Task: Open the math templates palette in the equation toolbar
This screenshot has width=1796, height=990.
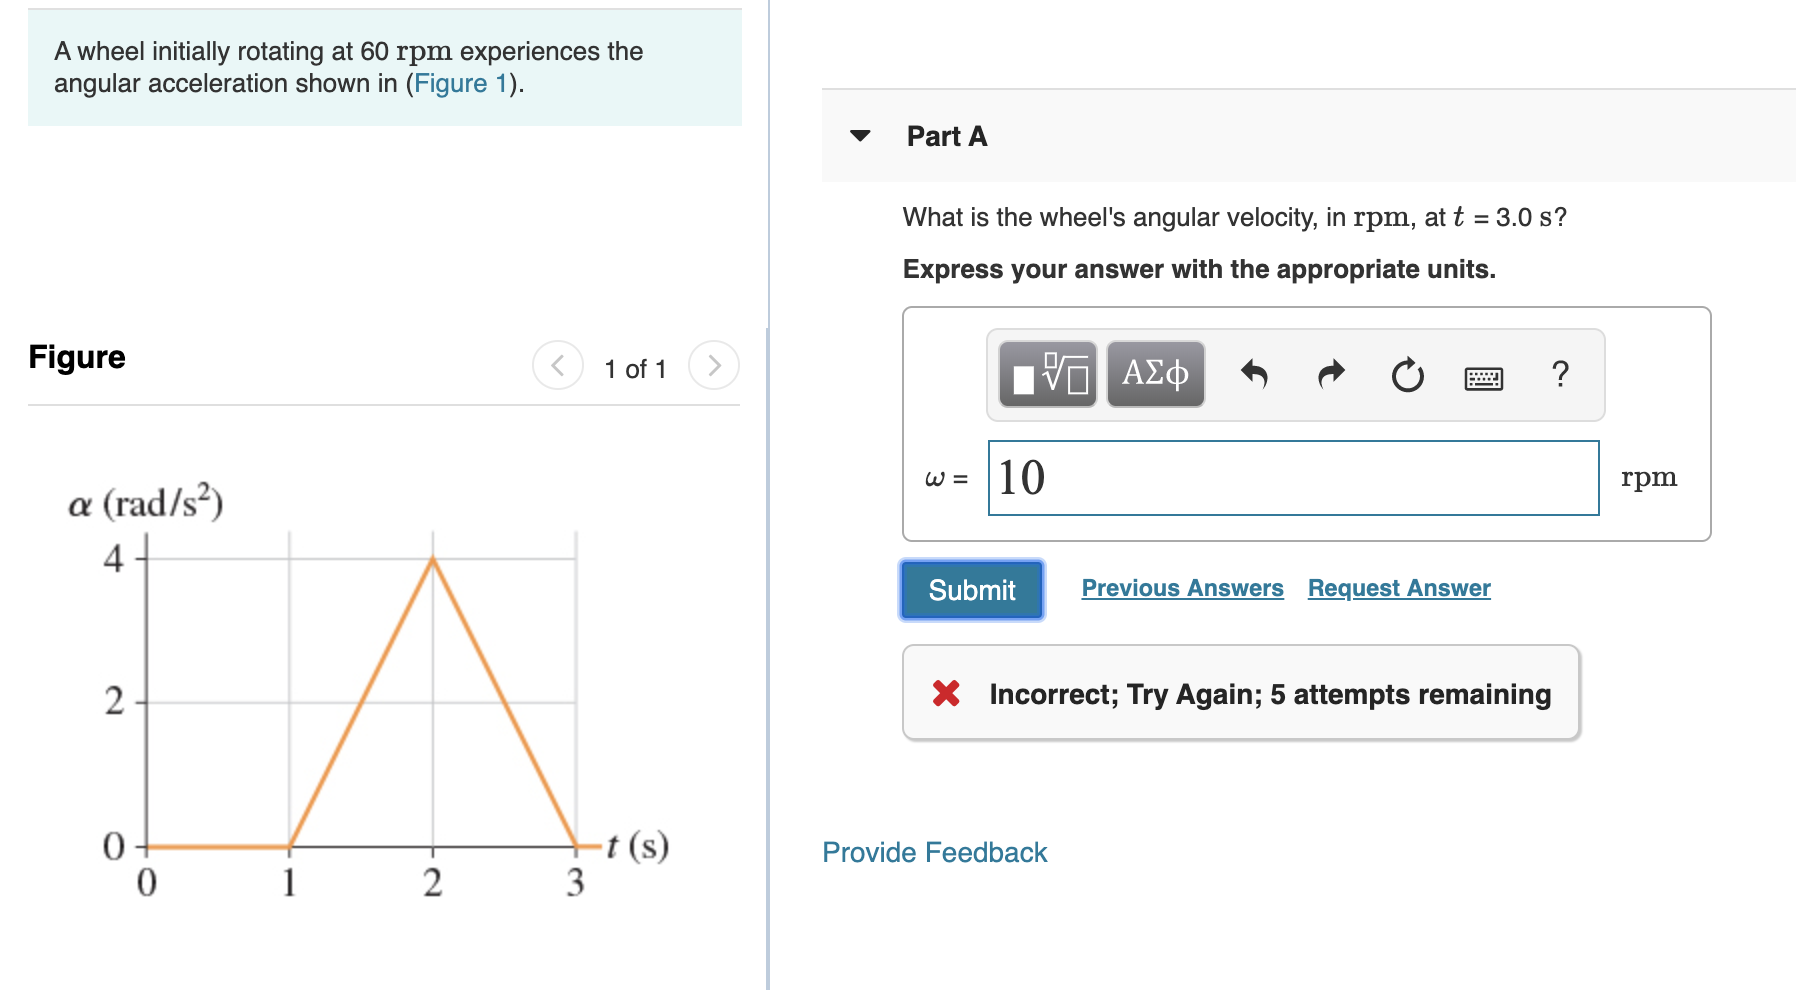Action: [x=1046, y=374]
